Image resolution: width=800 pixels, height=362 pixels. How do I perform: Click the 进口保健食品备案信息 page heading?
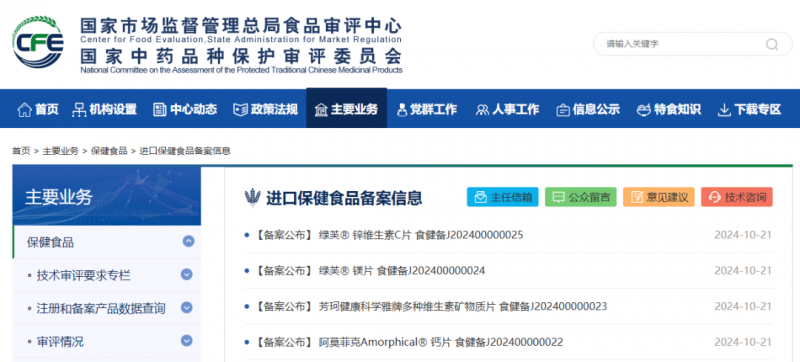point(344,197)
